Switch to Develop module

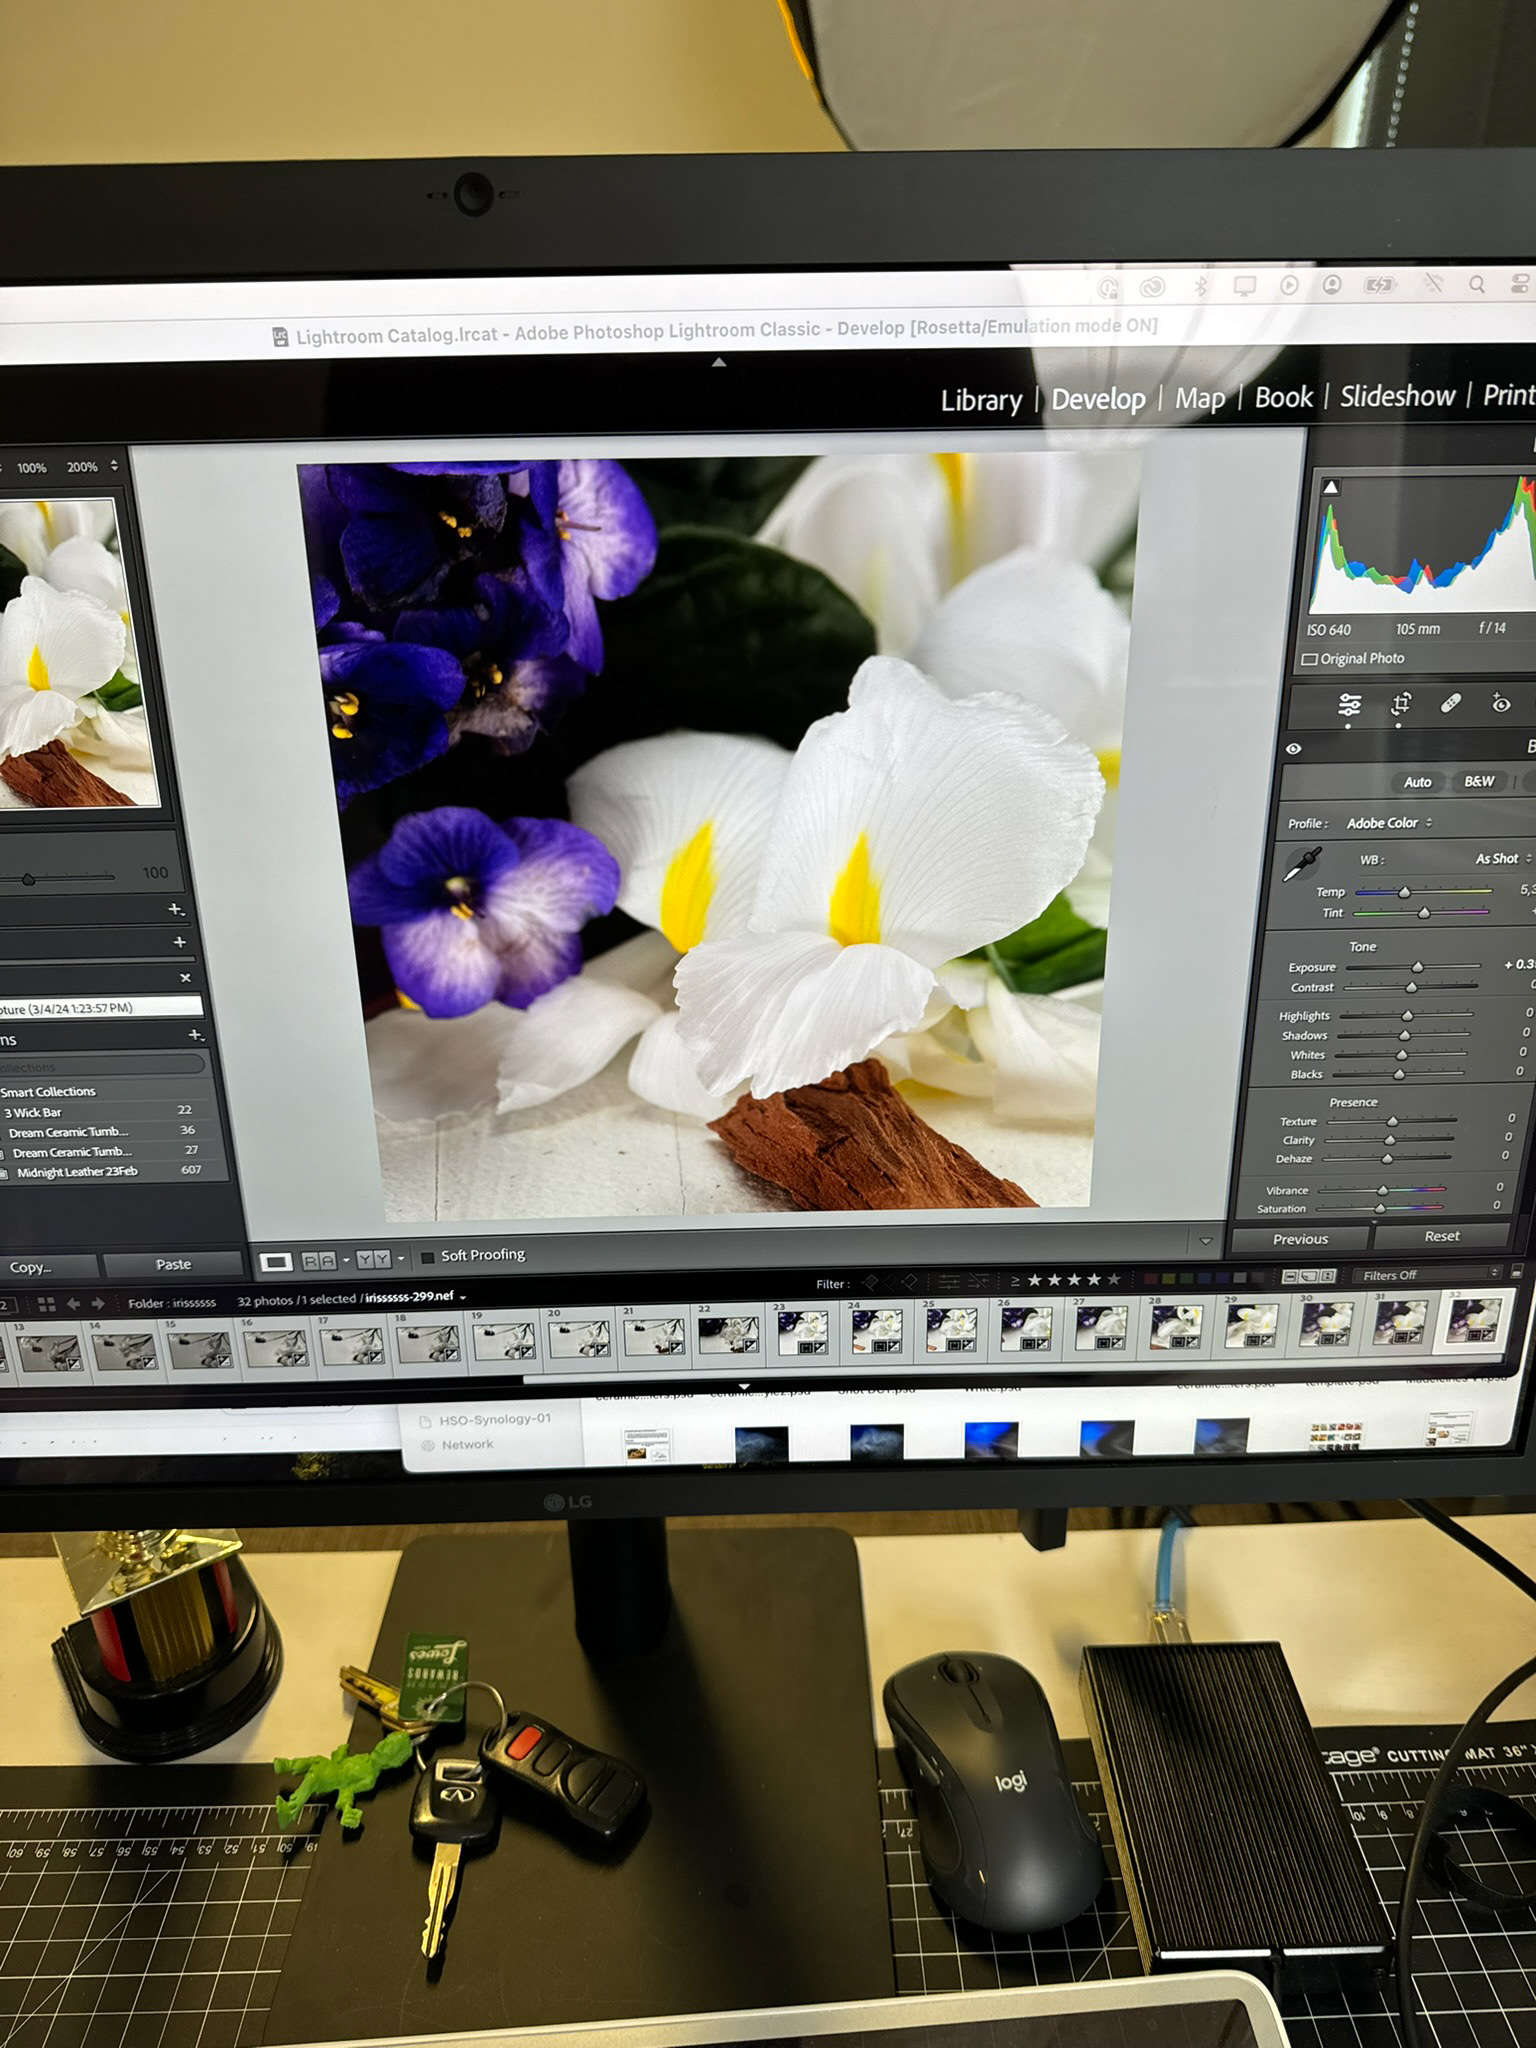1098,399
